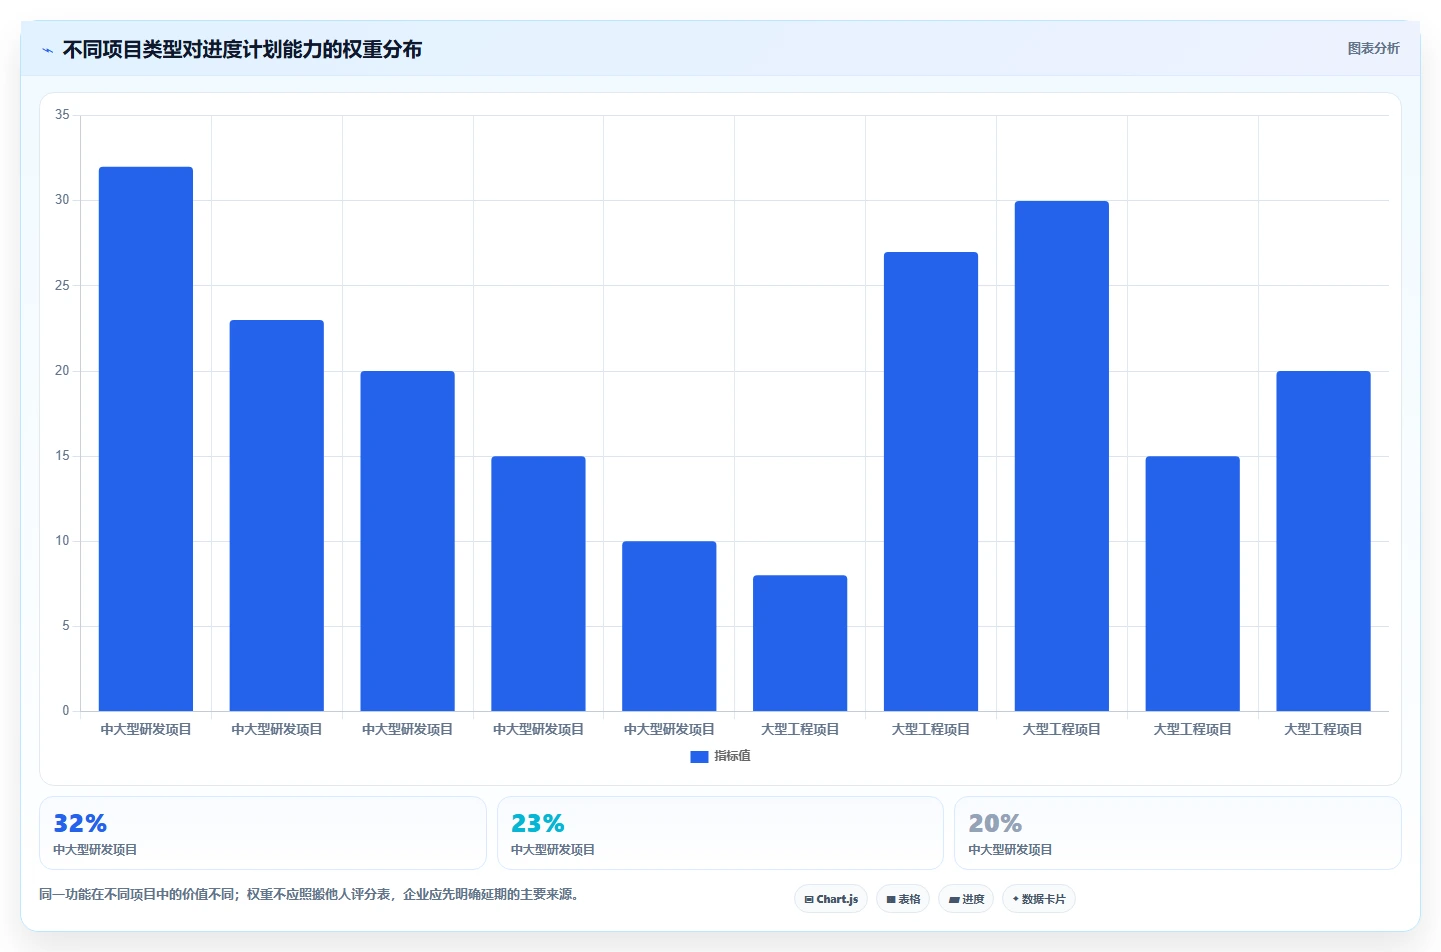Screen dimensions: 1441x952
Task: Open the 20% stat card
Action: point(1178,833)
